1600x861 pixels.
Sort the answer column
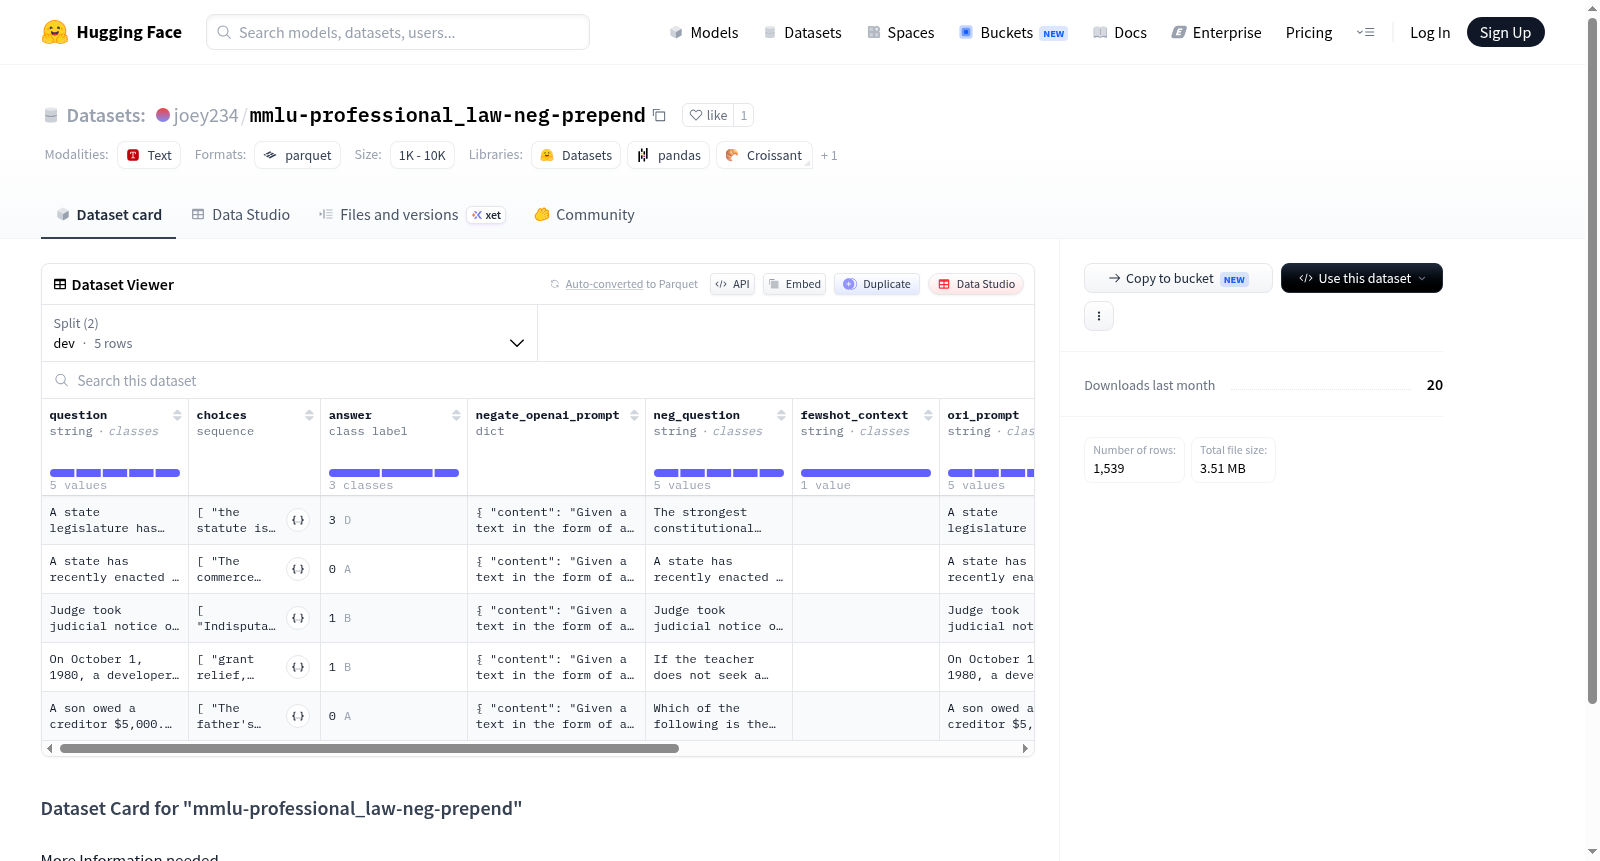click(x=456, y=415)
